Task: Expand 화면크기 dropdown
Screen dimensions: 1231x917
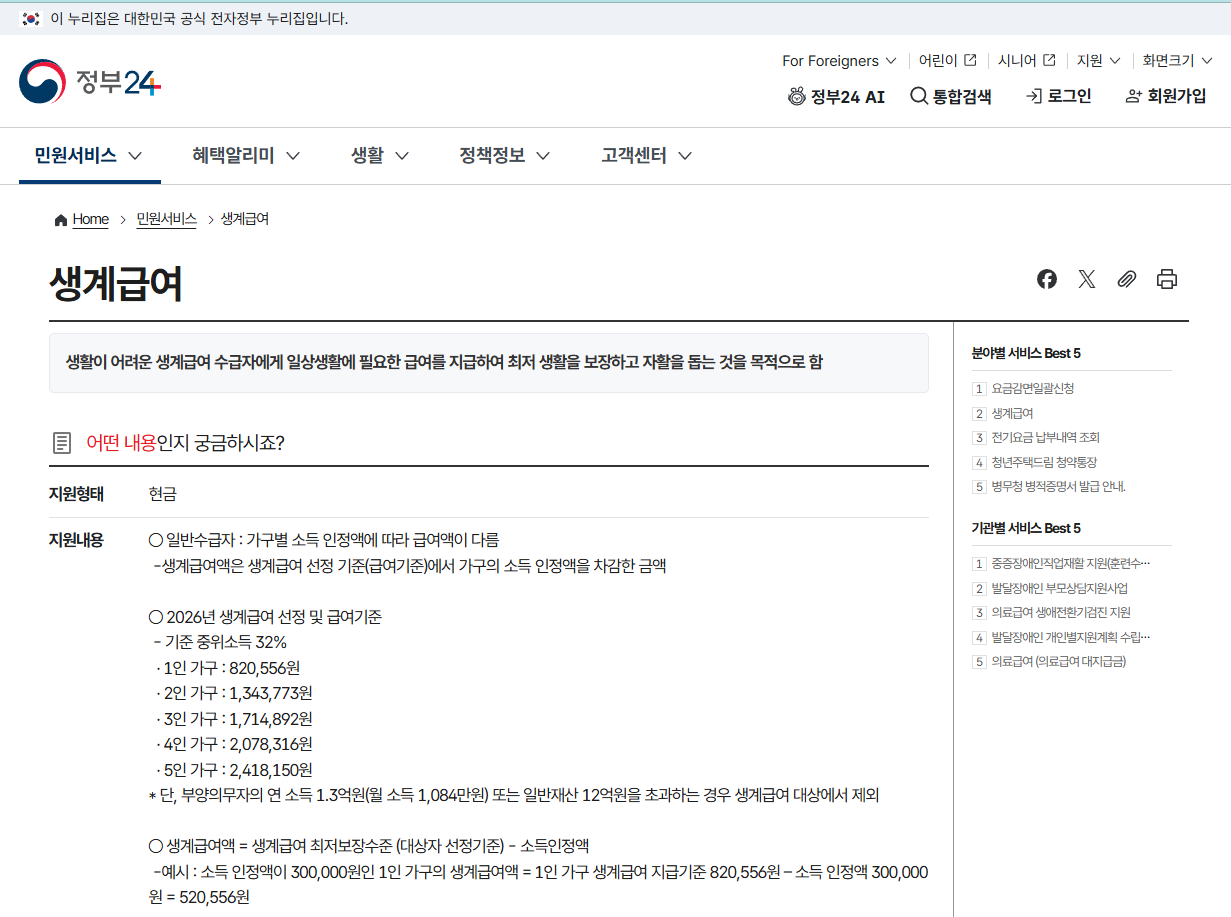Action: (1178, 61)
